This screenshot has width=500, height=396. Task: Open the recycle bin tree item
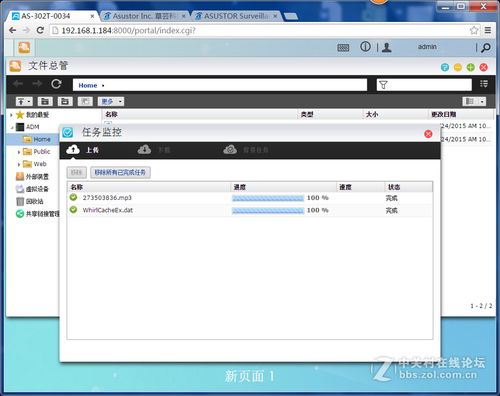point(30,201)
